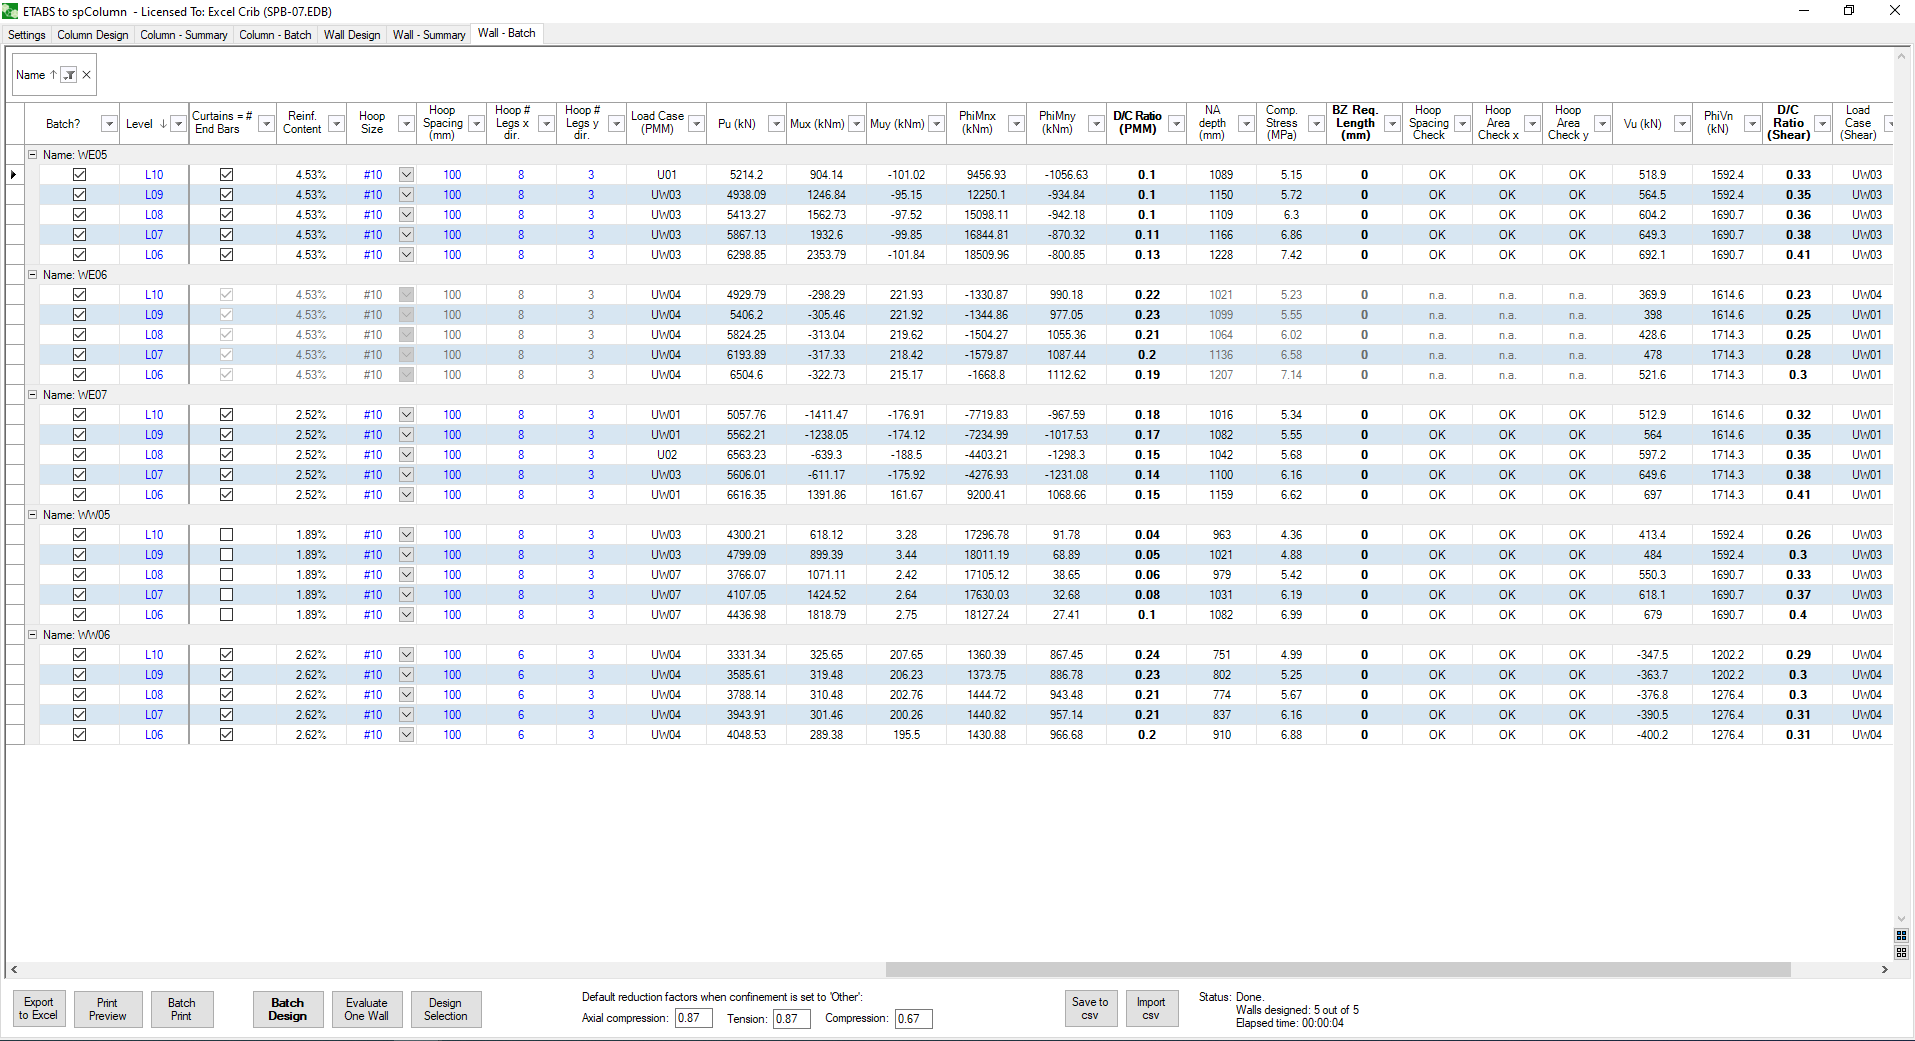Screen dimensions: 1915x1041
Task: Open the Wall - Summary tab
Action: pyautogui.click(x=428, y=35)
